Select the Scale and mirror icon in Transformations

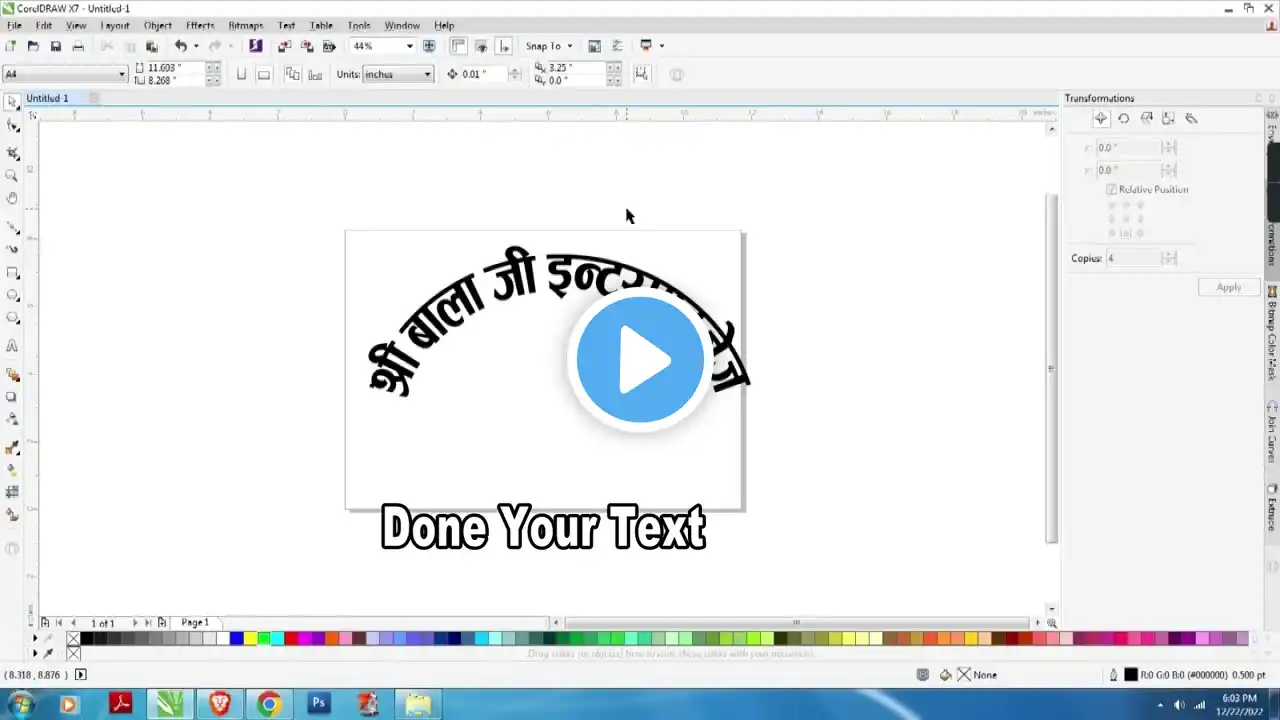tap(1146, 118)
